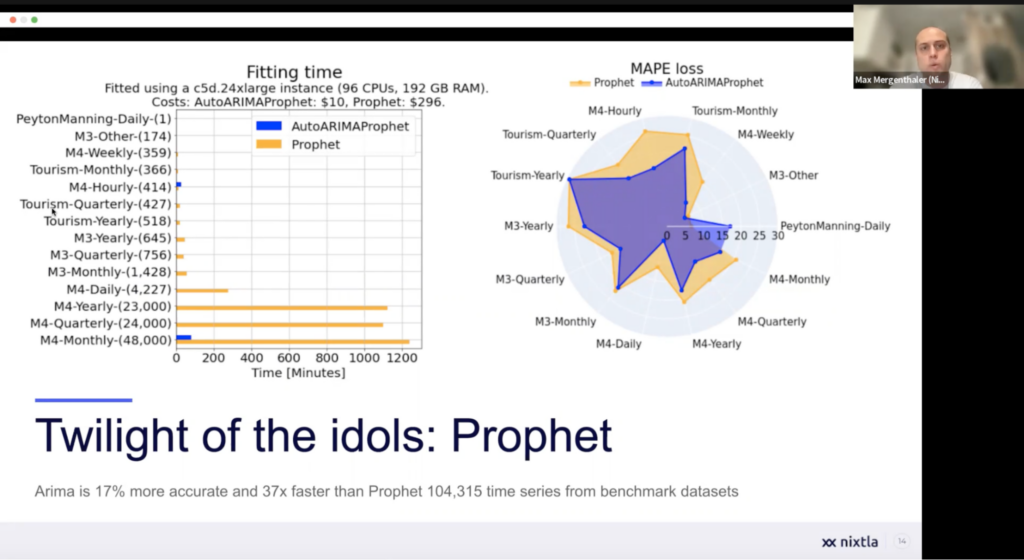The width and height of the screenshot is (1024, 560).
Task: Click the "MAPE loss" radar chart title
Action: 666,68
